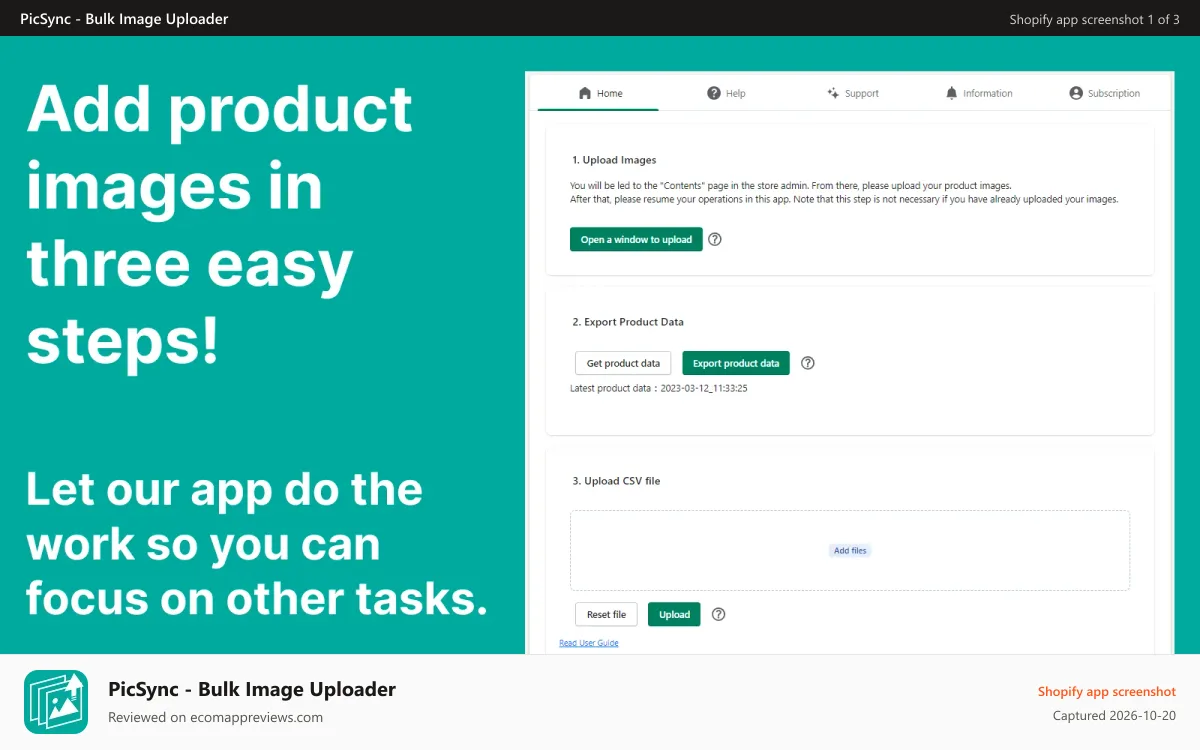
Task: Click the Subscription profile icon
Action: coord(1076,93)
